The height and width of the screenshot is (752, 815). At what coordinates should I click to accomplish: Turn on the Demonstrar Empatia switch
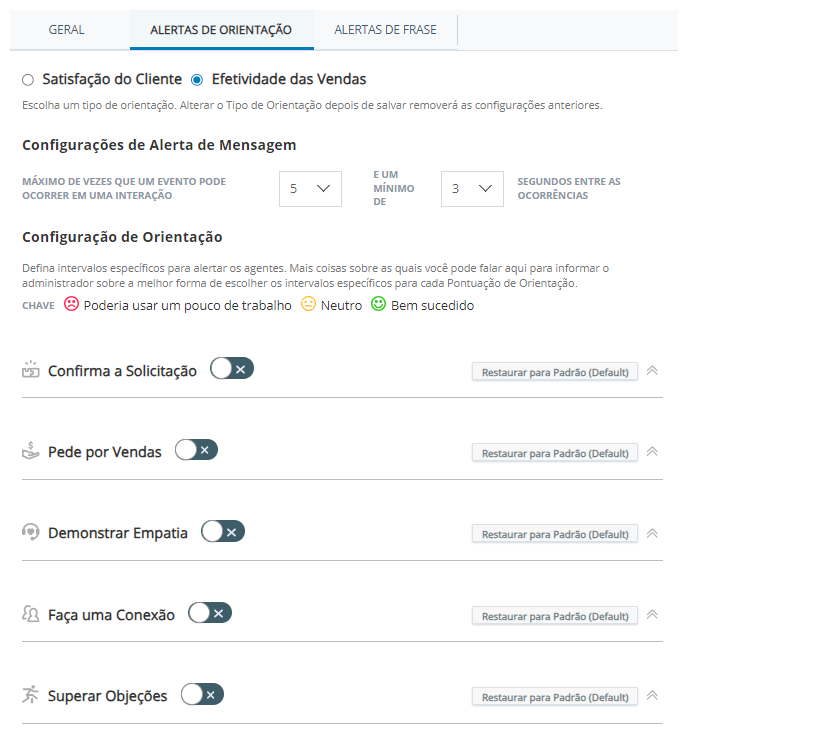(223, 532)
